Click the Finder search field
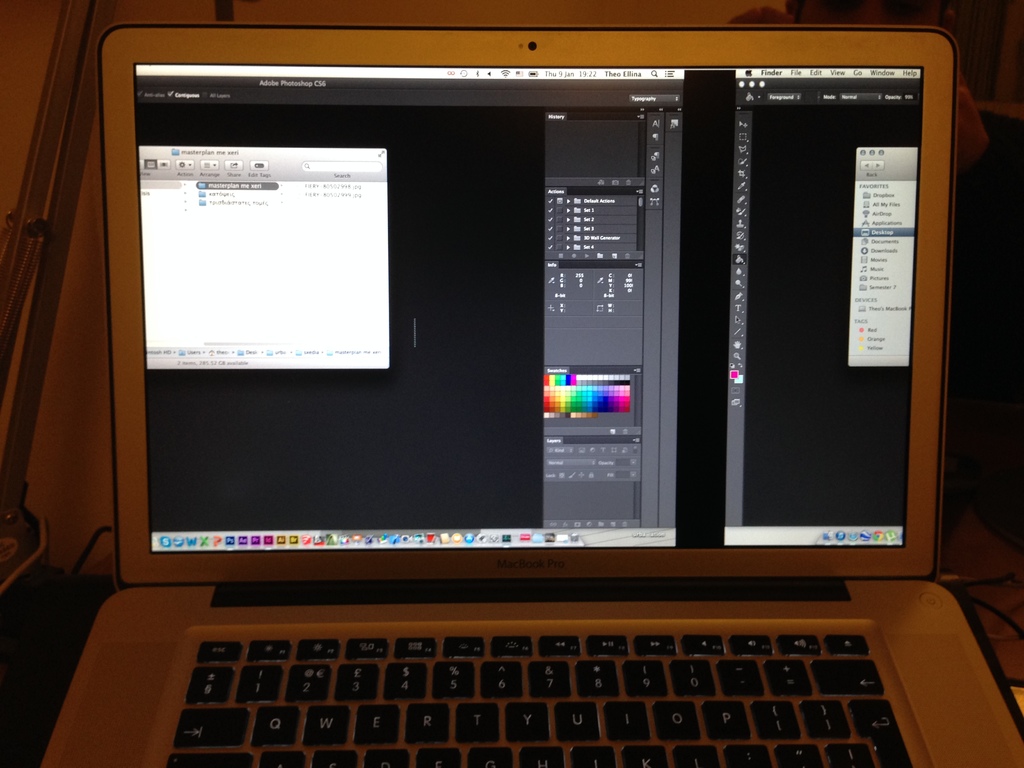This screenshot has width=1024, height=768. [x=342, y=166]
